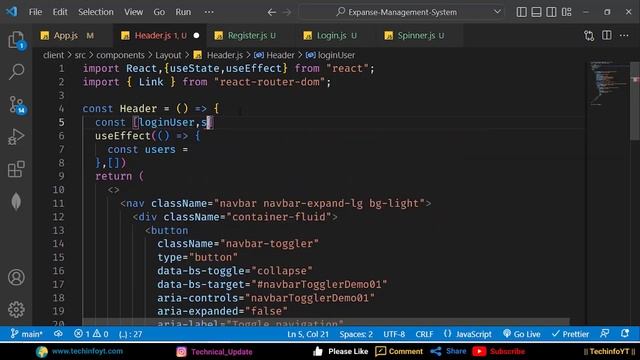This screenshot has width=640, height=360.
Task: Click the "react-router-dom" import string
Action: 269,82
